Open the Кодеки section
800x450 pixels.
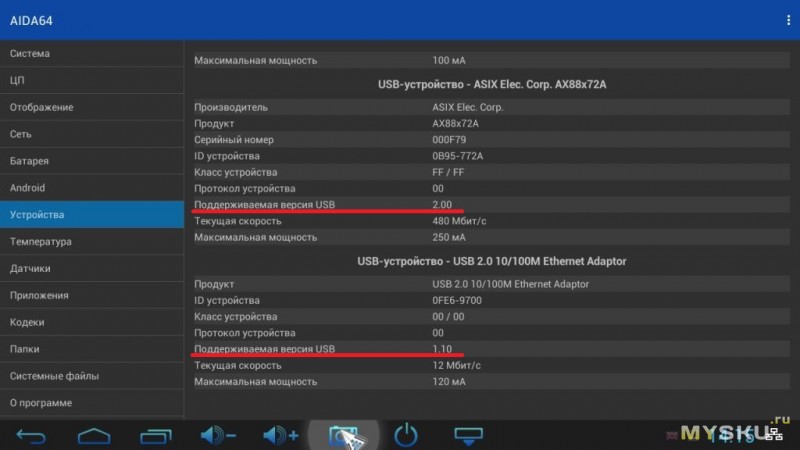click(92, 322)
